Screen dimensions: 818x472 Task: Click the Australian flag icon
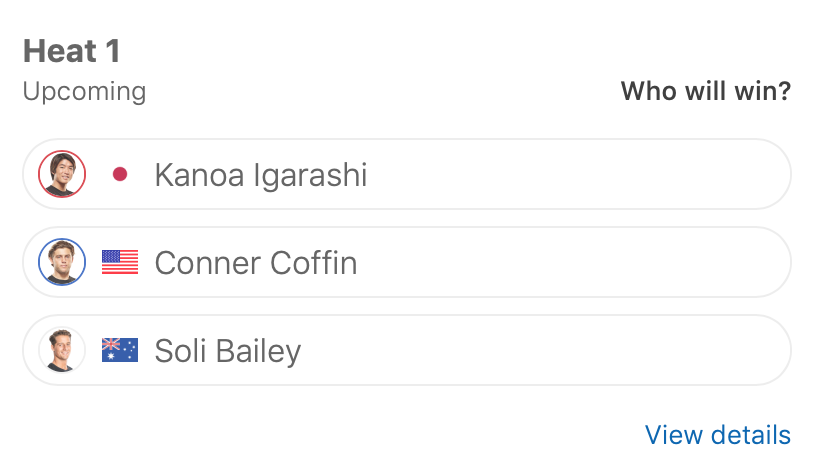[x=120, y=351]
